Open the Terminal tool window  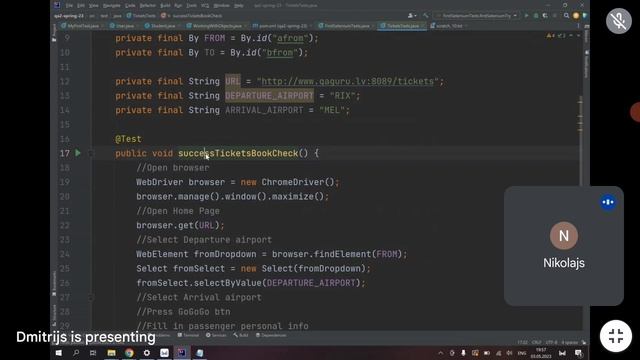(x=188, y=335)
